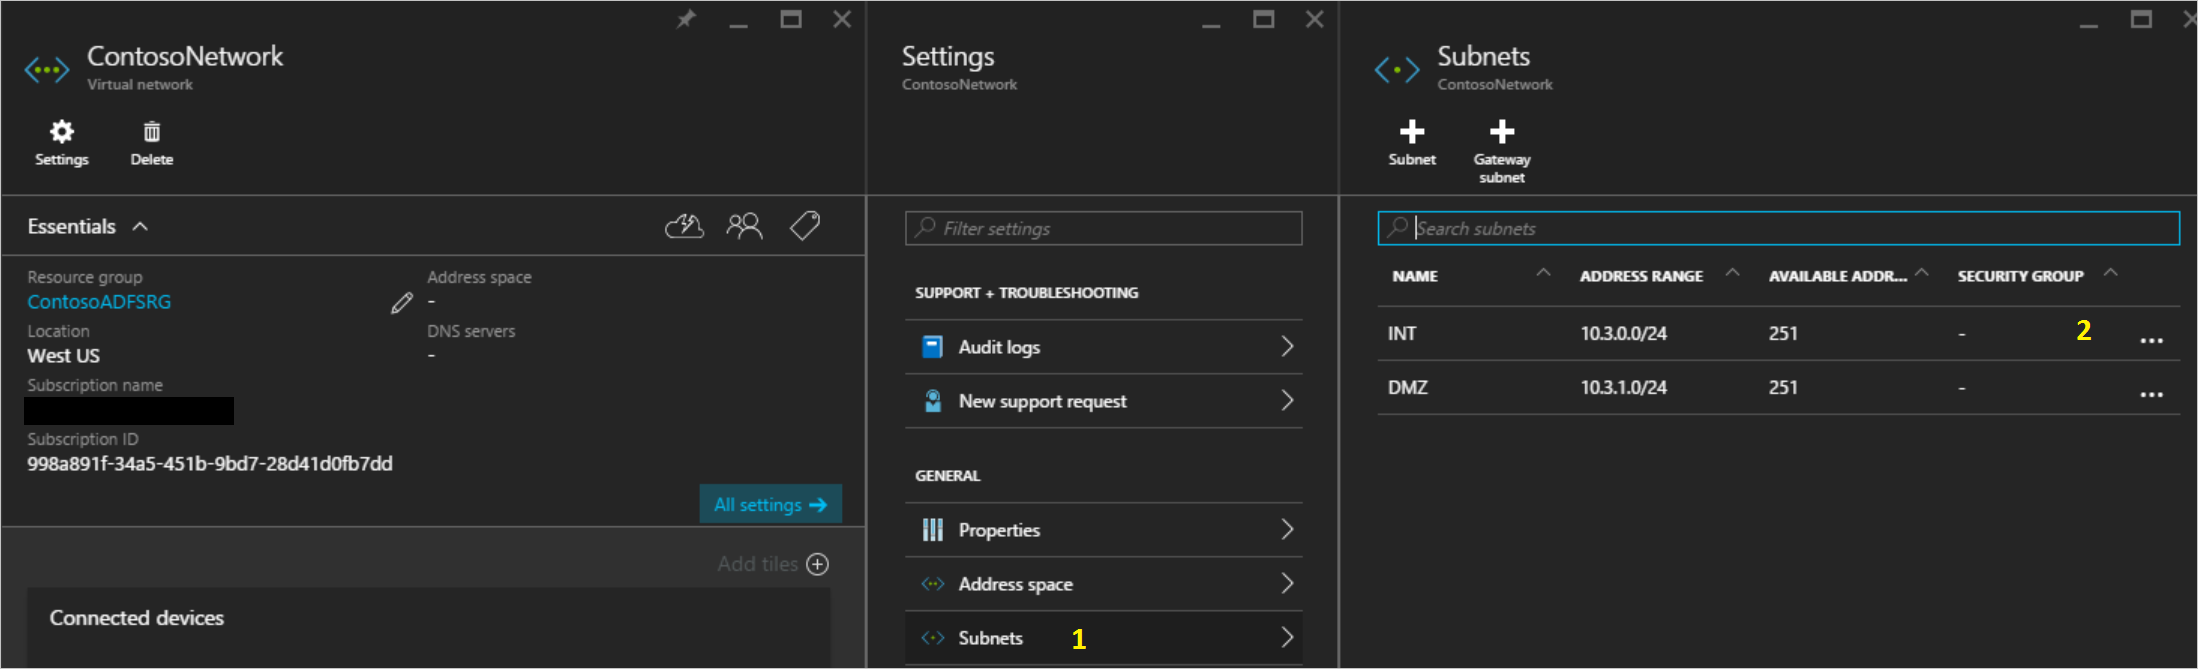
Task: Click address range 10.3.1.0/24
Action: point(1623,388)
